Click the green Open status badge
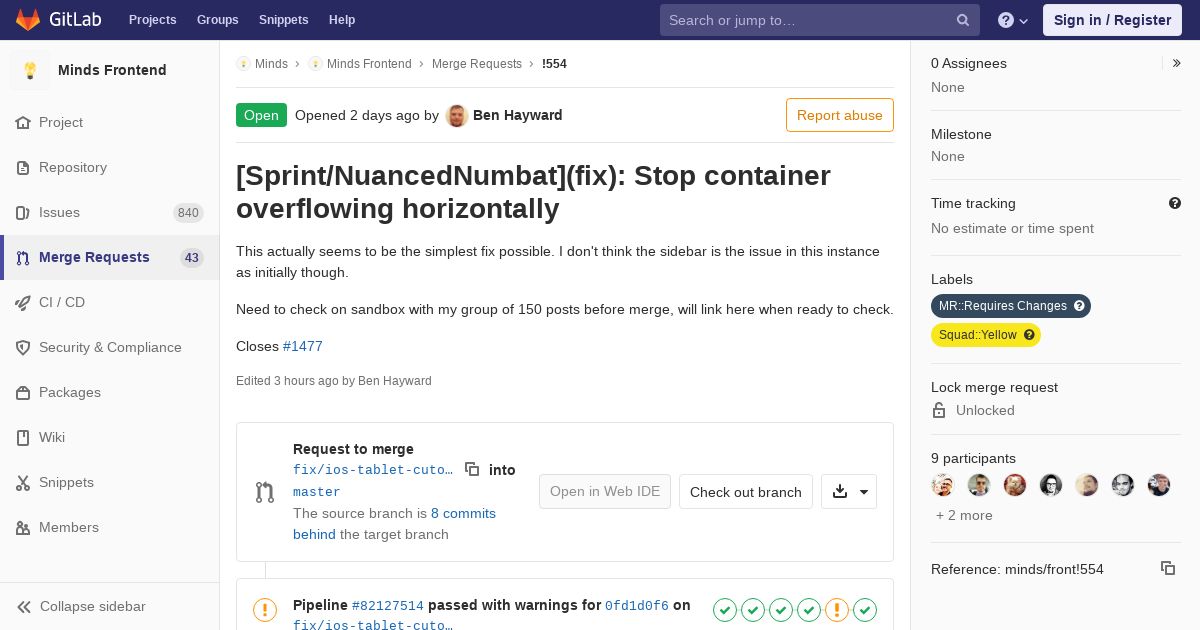Viewport: 1200px width, 630px height. click(261, 115)
